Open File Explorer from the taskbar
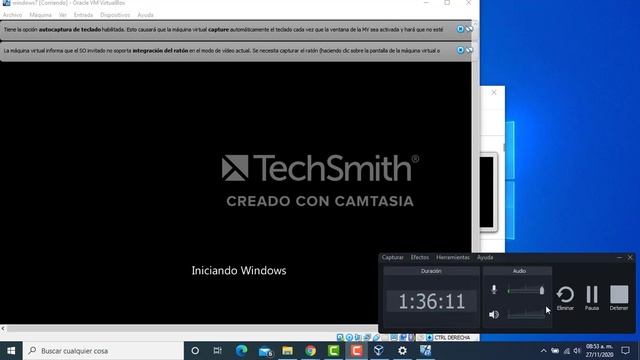The width and height of the screenshot is (640, 360). click(x=287, y=351)
